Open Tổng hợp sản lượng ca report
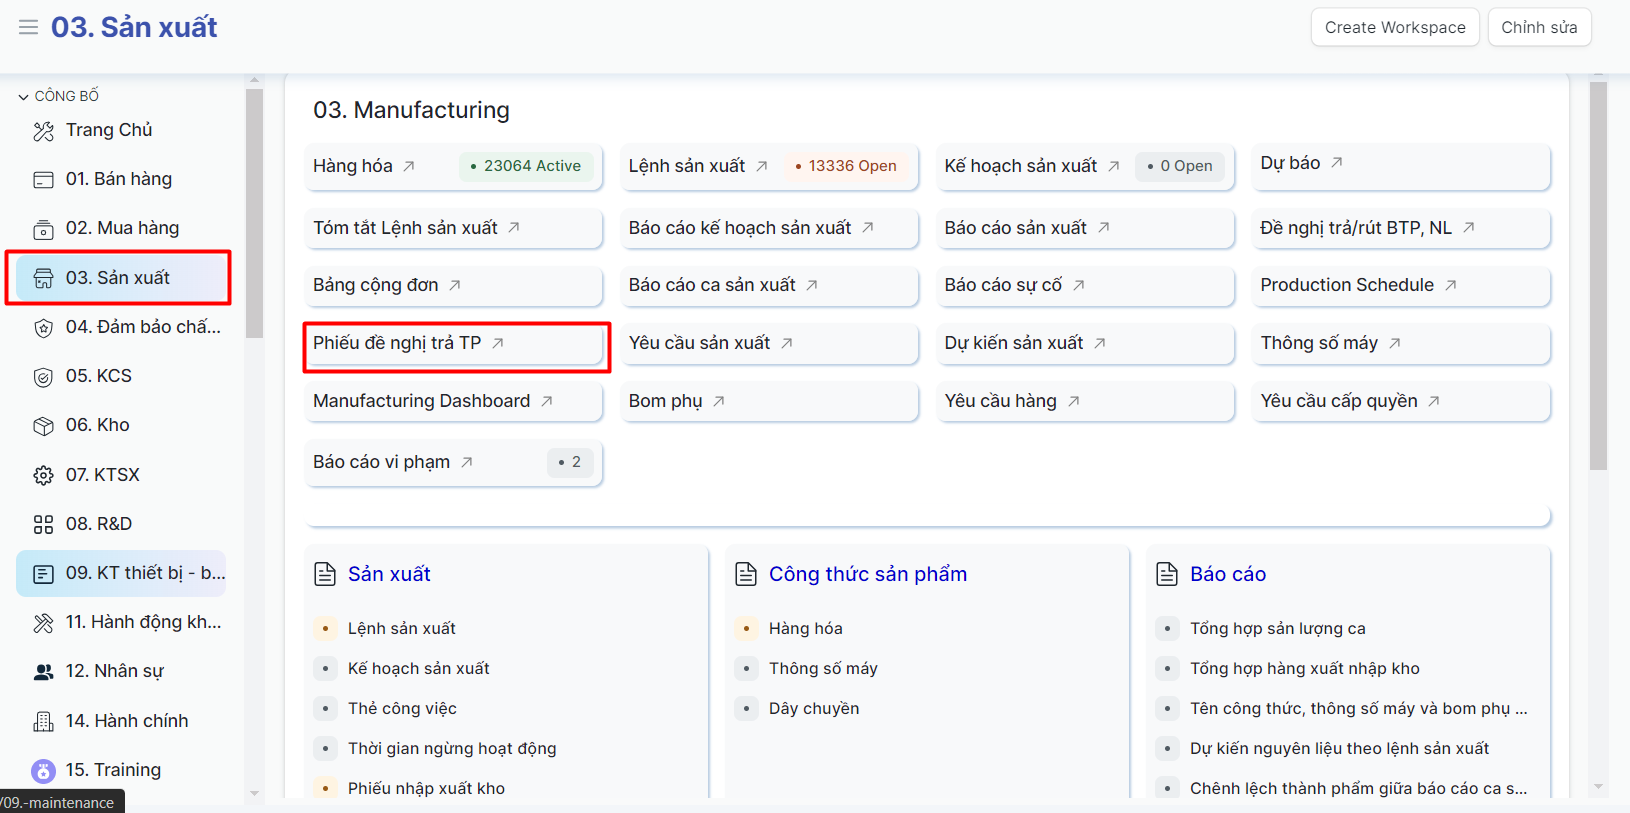 (x=1277, y=628)
